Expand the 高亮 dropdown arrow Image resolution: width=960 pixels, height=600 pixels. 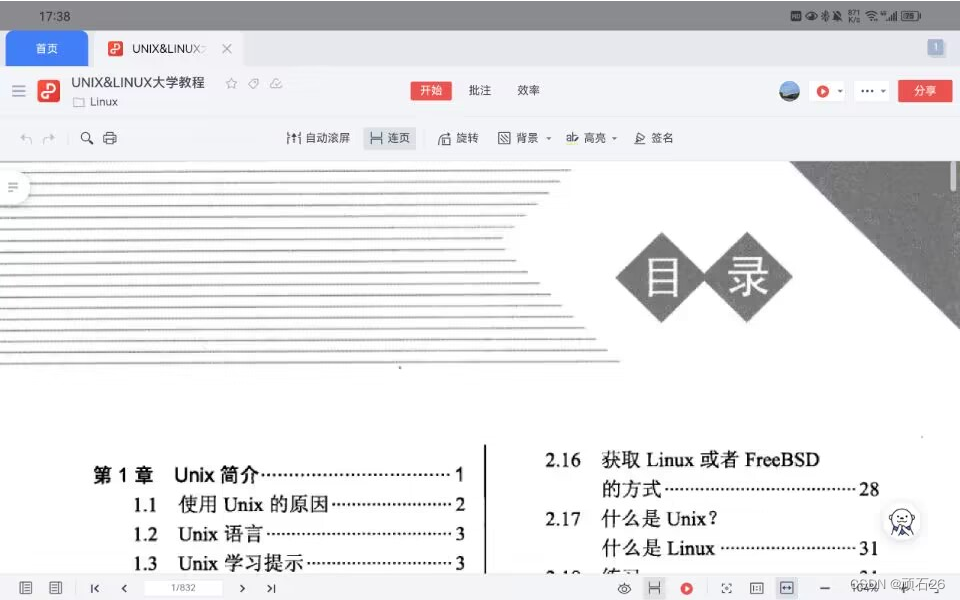(615, 138)
